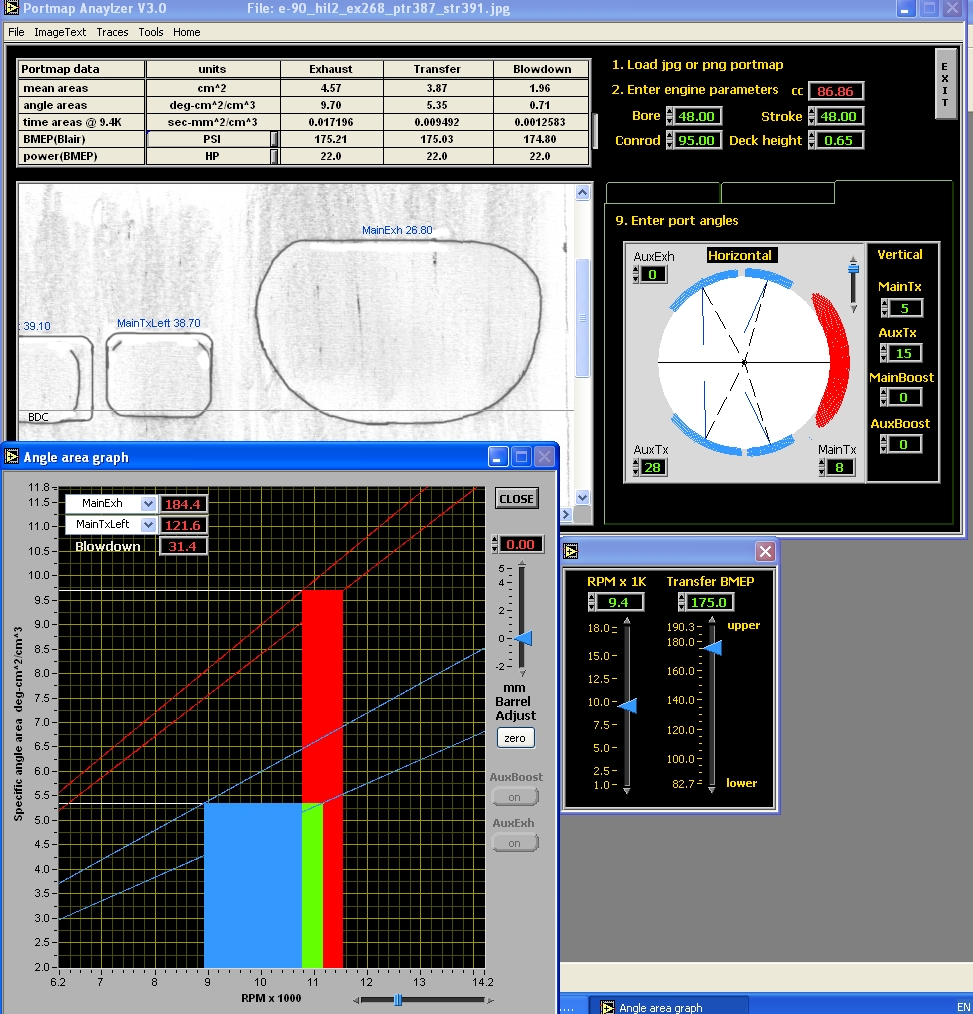973x1014 pixels.
Task: Click the zero barrel adjust button
Action: click(515, 738)
